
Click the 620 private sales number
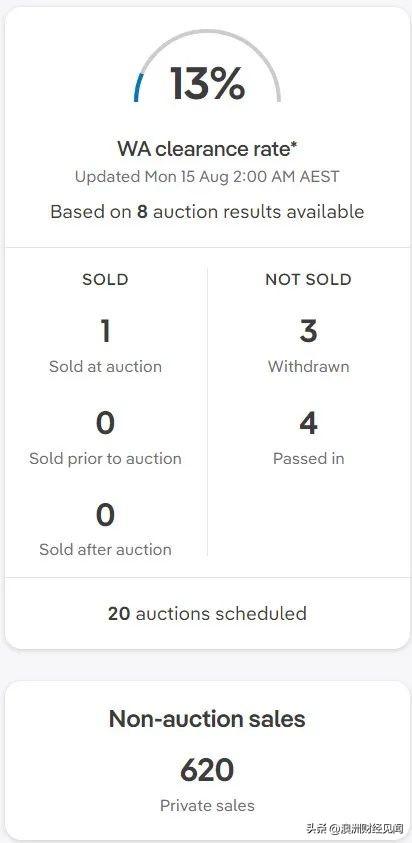coord(207,770)
